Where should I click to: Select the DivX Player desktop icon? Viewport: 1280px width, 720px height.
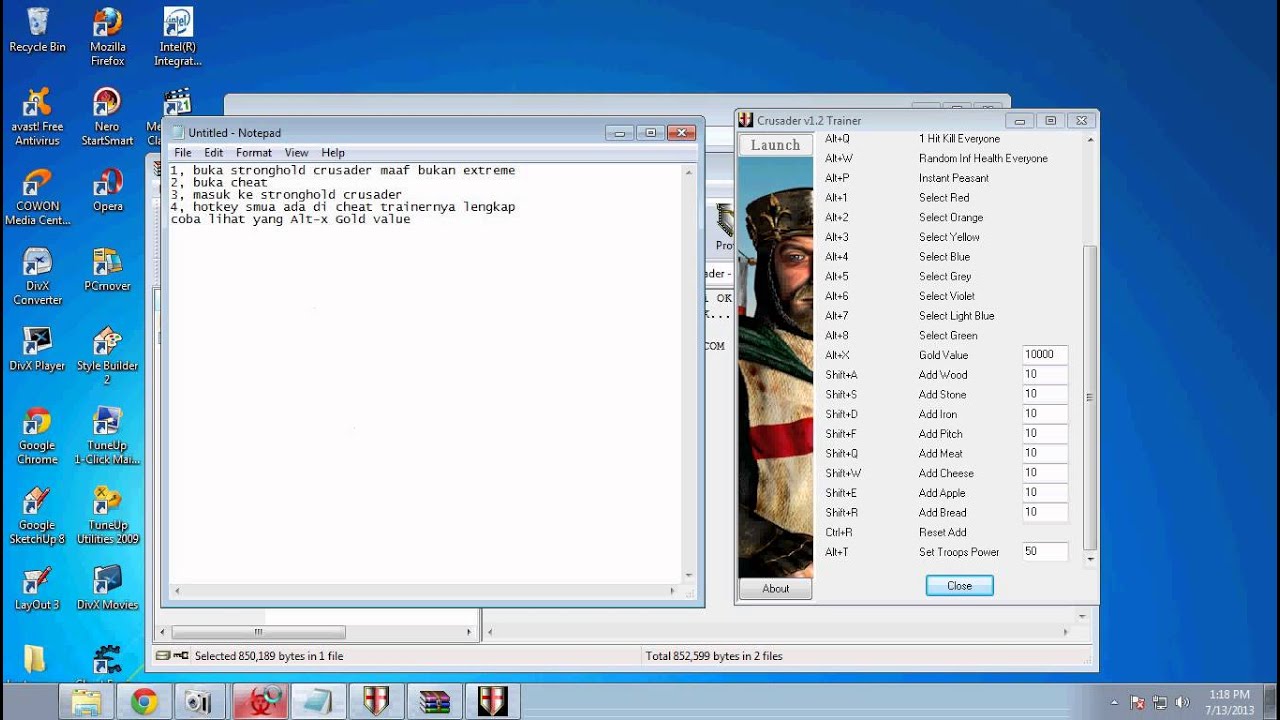[x=38, y=348]
